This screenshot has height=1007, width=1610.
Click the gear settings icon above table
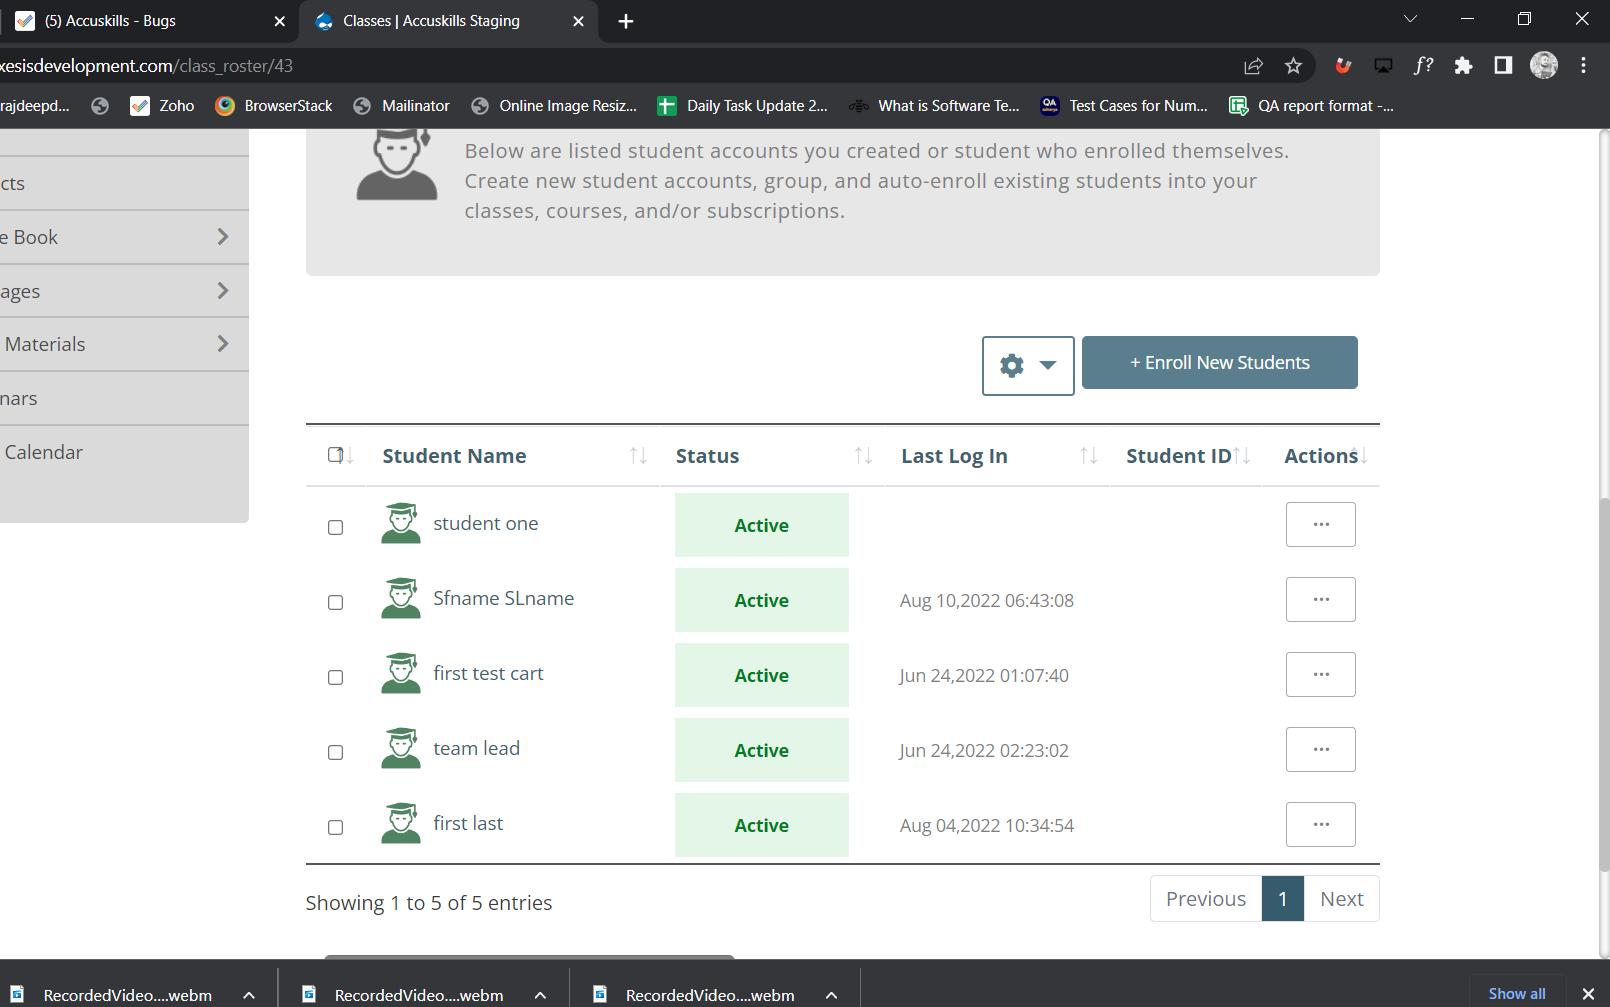pos(1012,366)
